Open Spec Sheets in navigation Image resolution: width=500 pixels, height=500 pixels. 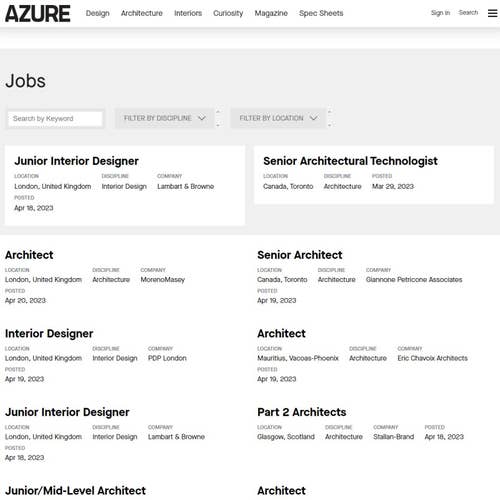[321, 13]
